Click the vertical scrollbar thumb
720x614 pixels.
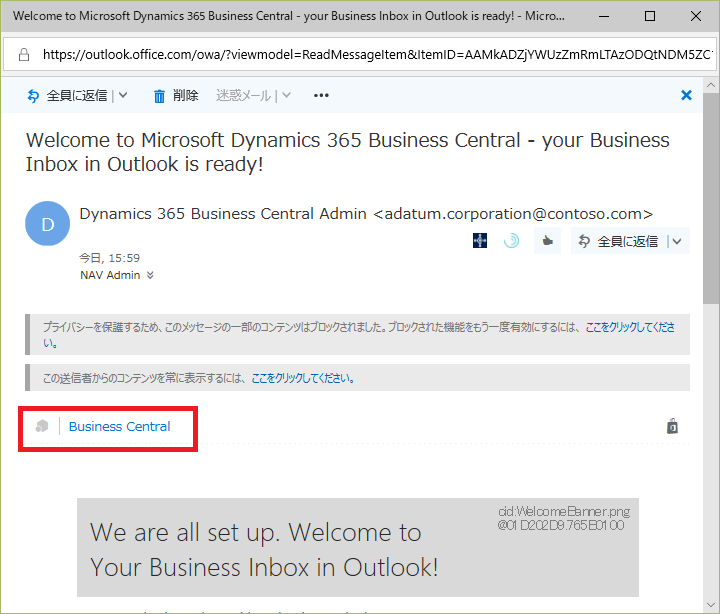pos(711,197)
